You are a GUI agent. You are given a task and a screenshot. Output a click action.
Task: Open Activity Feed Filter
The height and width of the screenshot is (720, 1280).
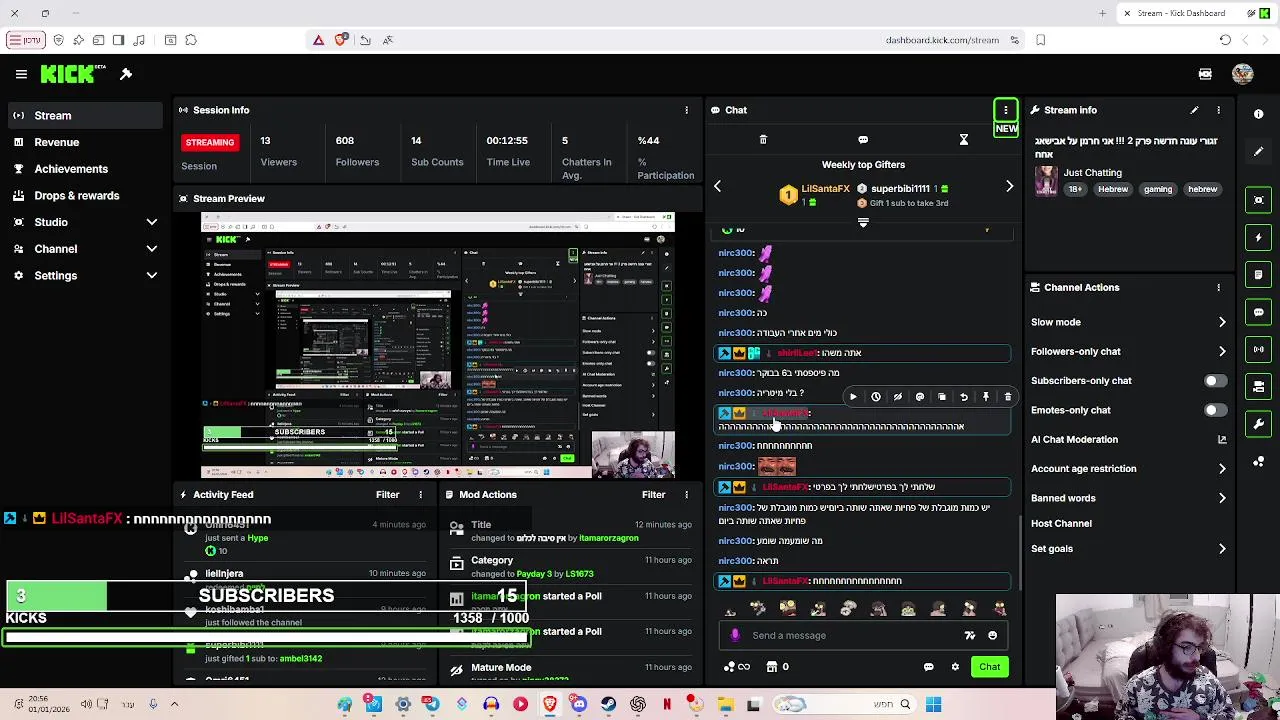pyautogui.click(x=387, y=494)
